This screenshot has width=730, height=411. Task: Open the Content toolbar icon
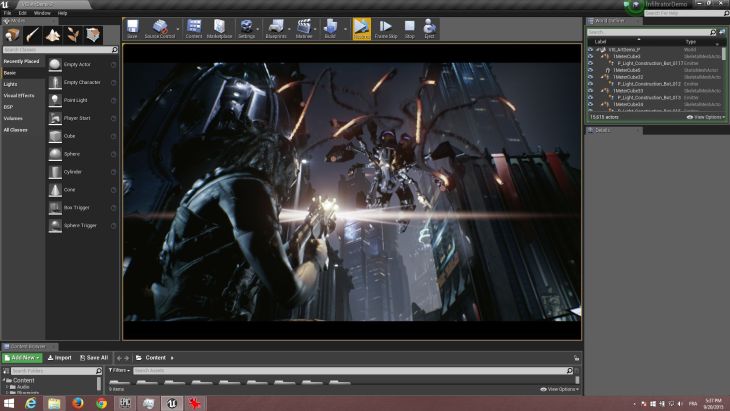[194, 27]
